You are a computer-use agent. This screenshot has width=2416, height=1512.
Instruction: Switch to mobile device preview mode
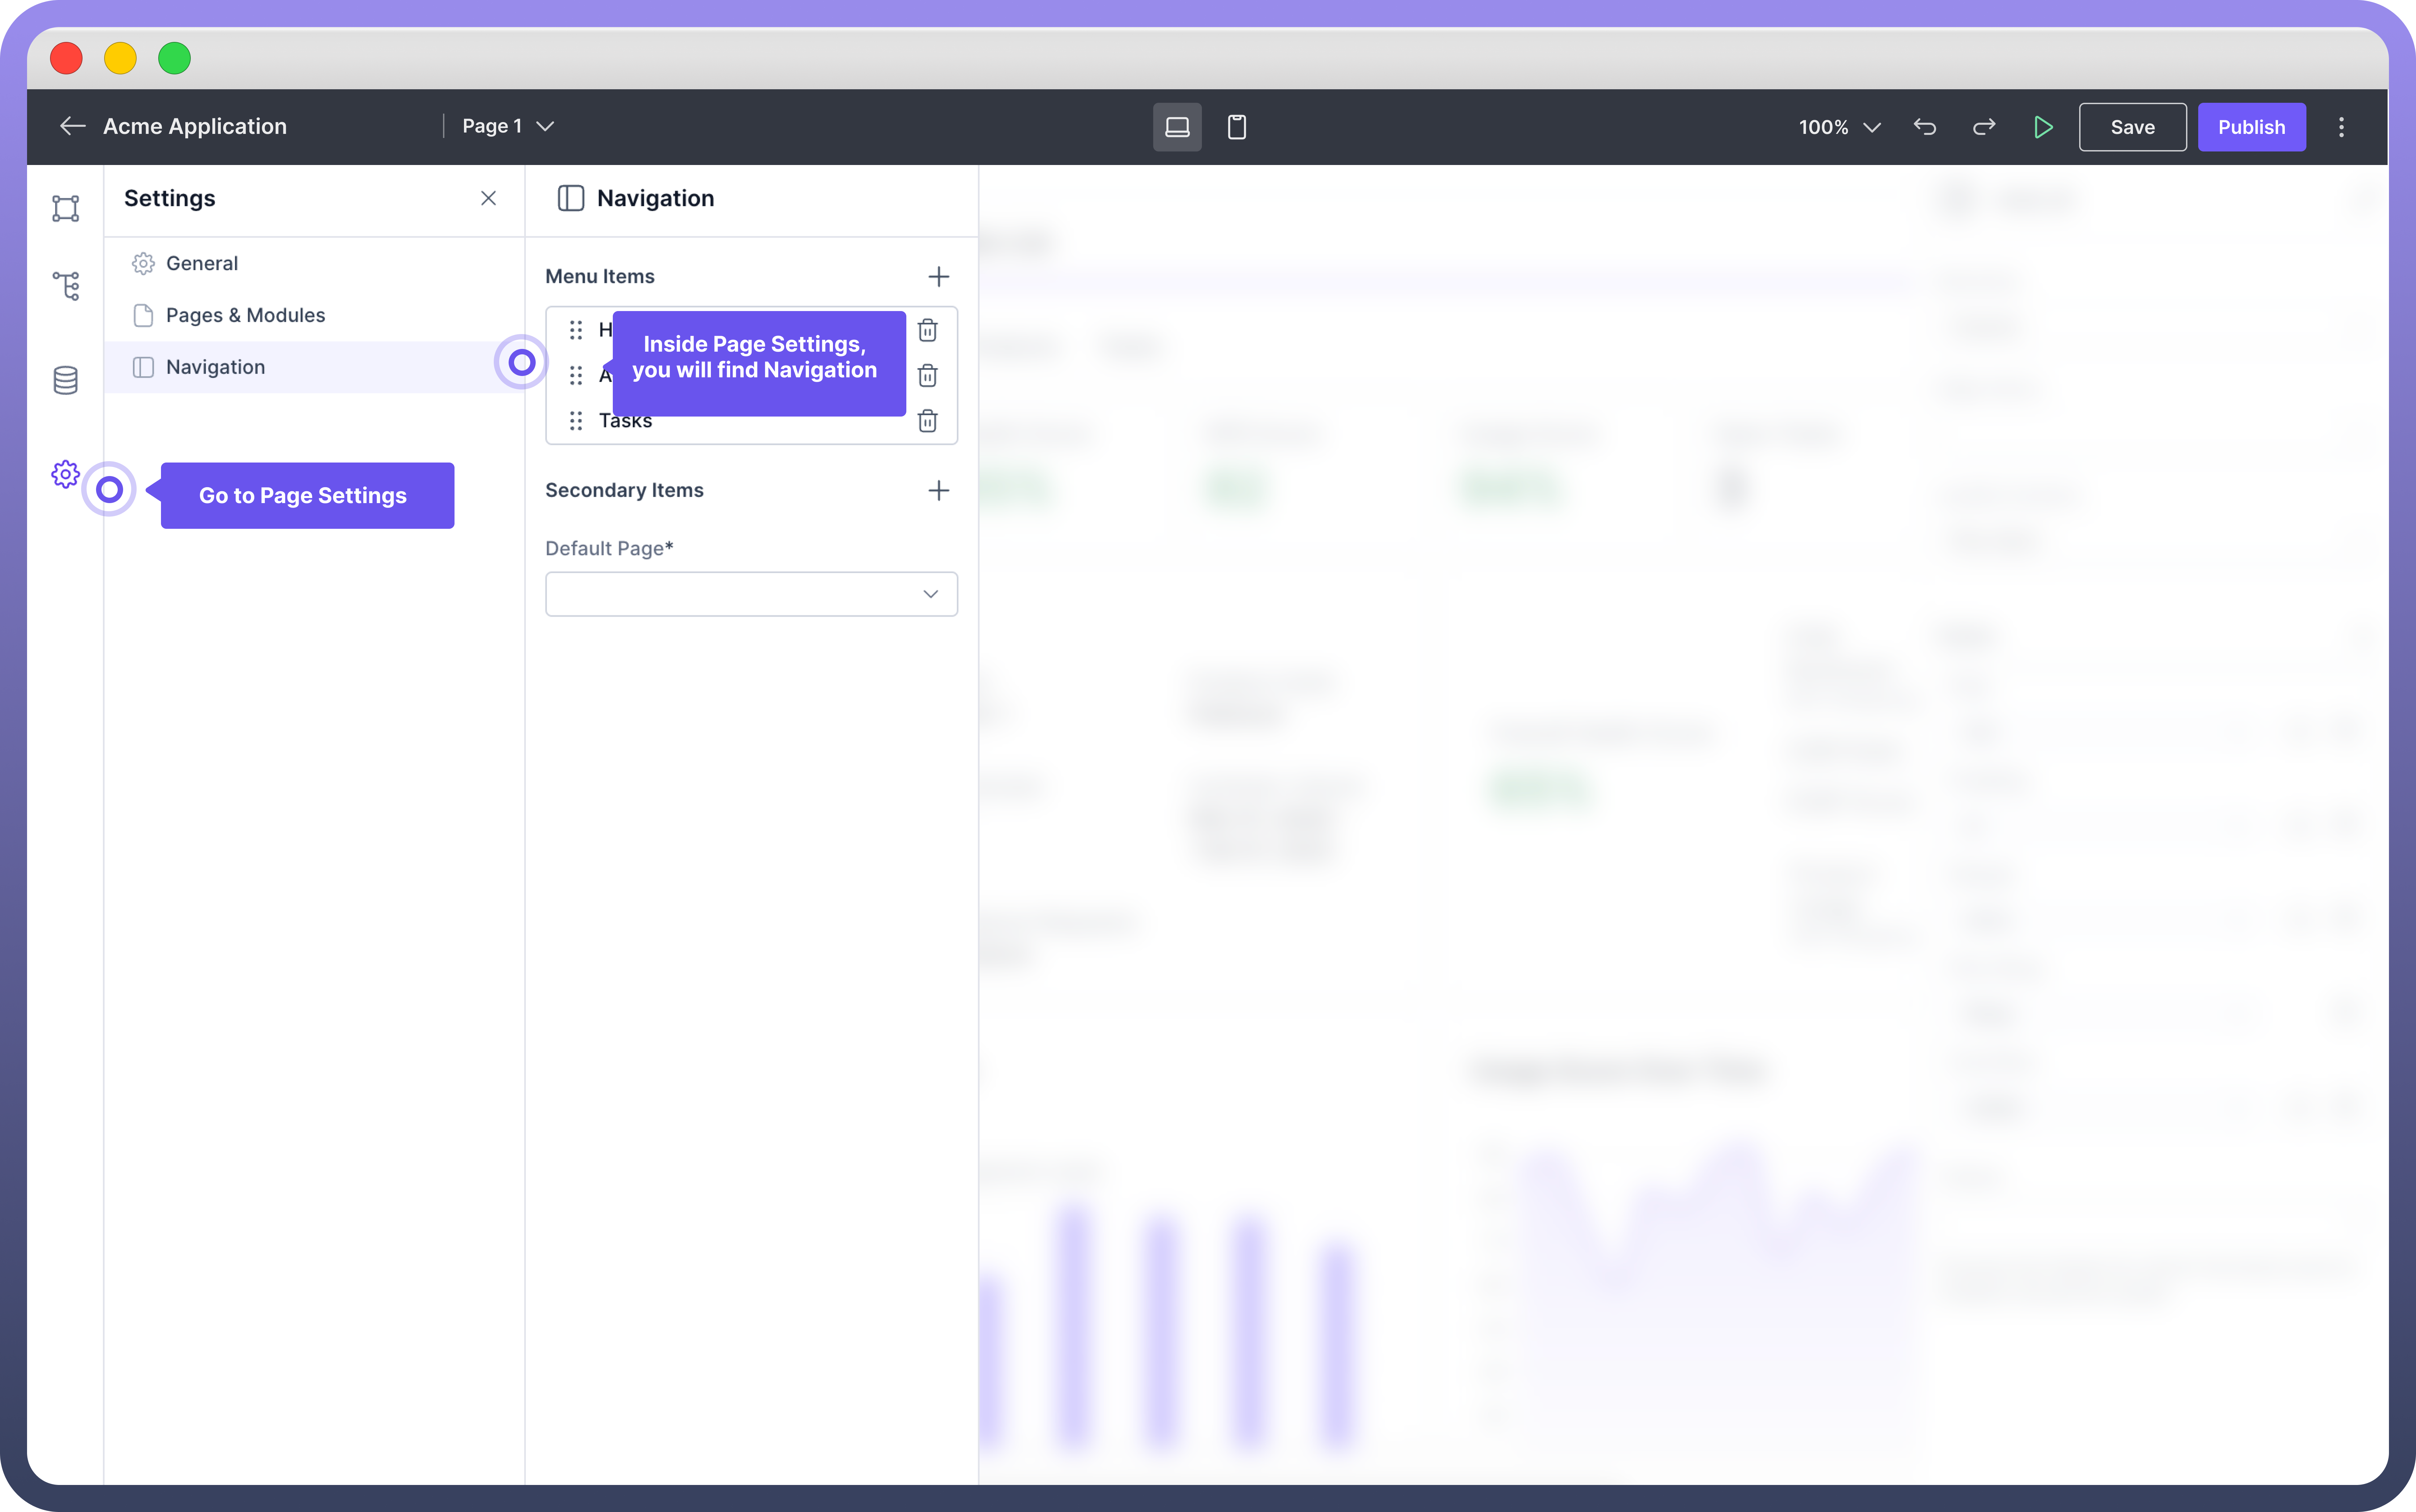point(1237,127)
